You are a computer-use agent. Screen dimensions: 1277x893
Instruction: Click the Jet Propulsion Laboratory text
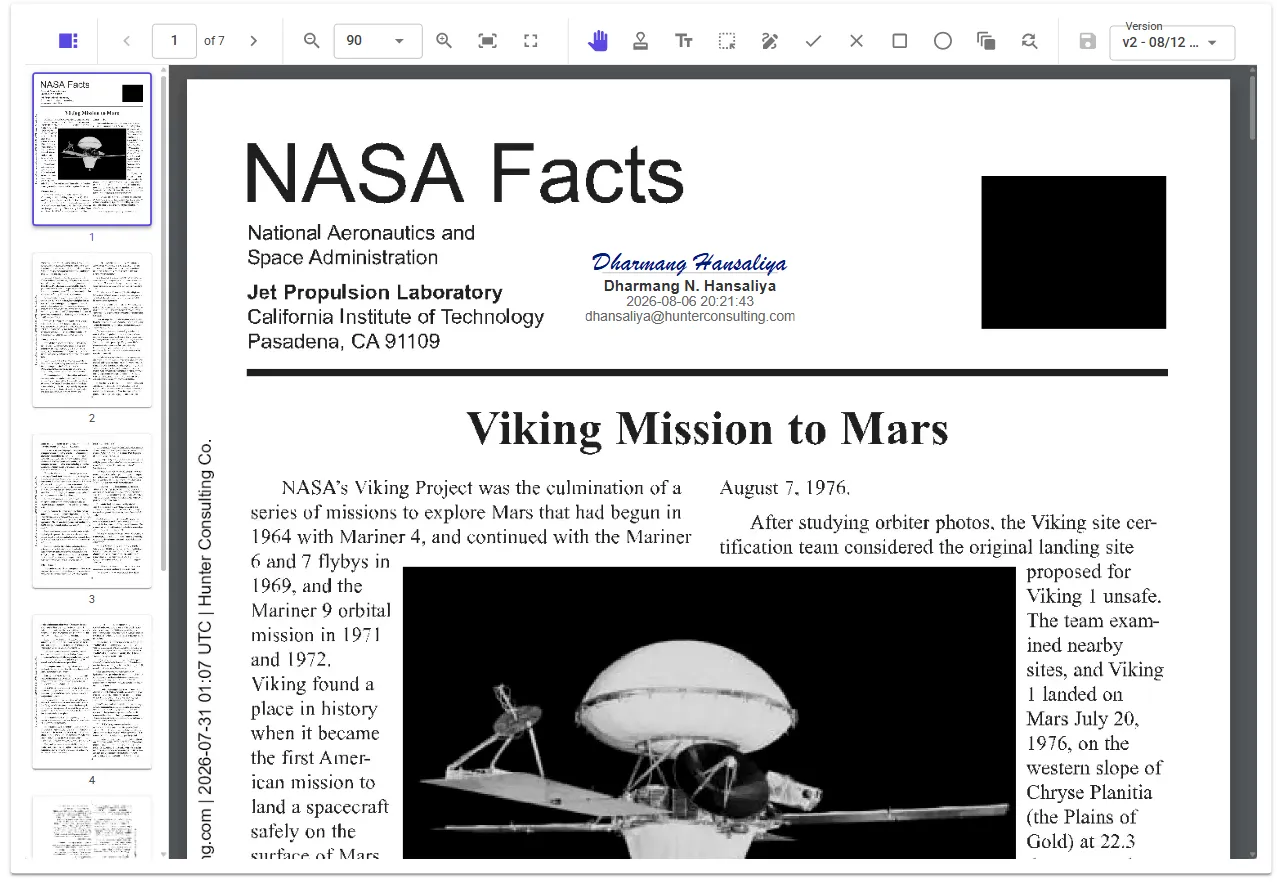pyautogui.click(x=375, y=292)
